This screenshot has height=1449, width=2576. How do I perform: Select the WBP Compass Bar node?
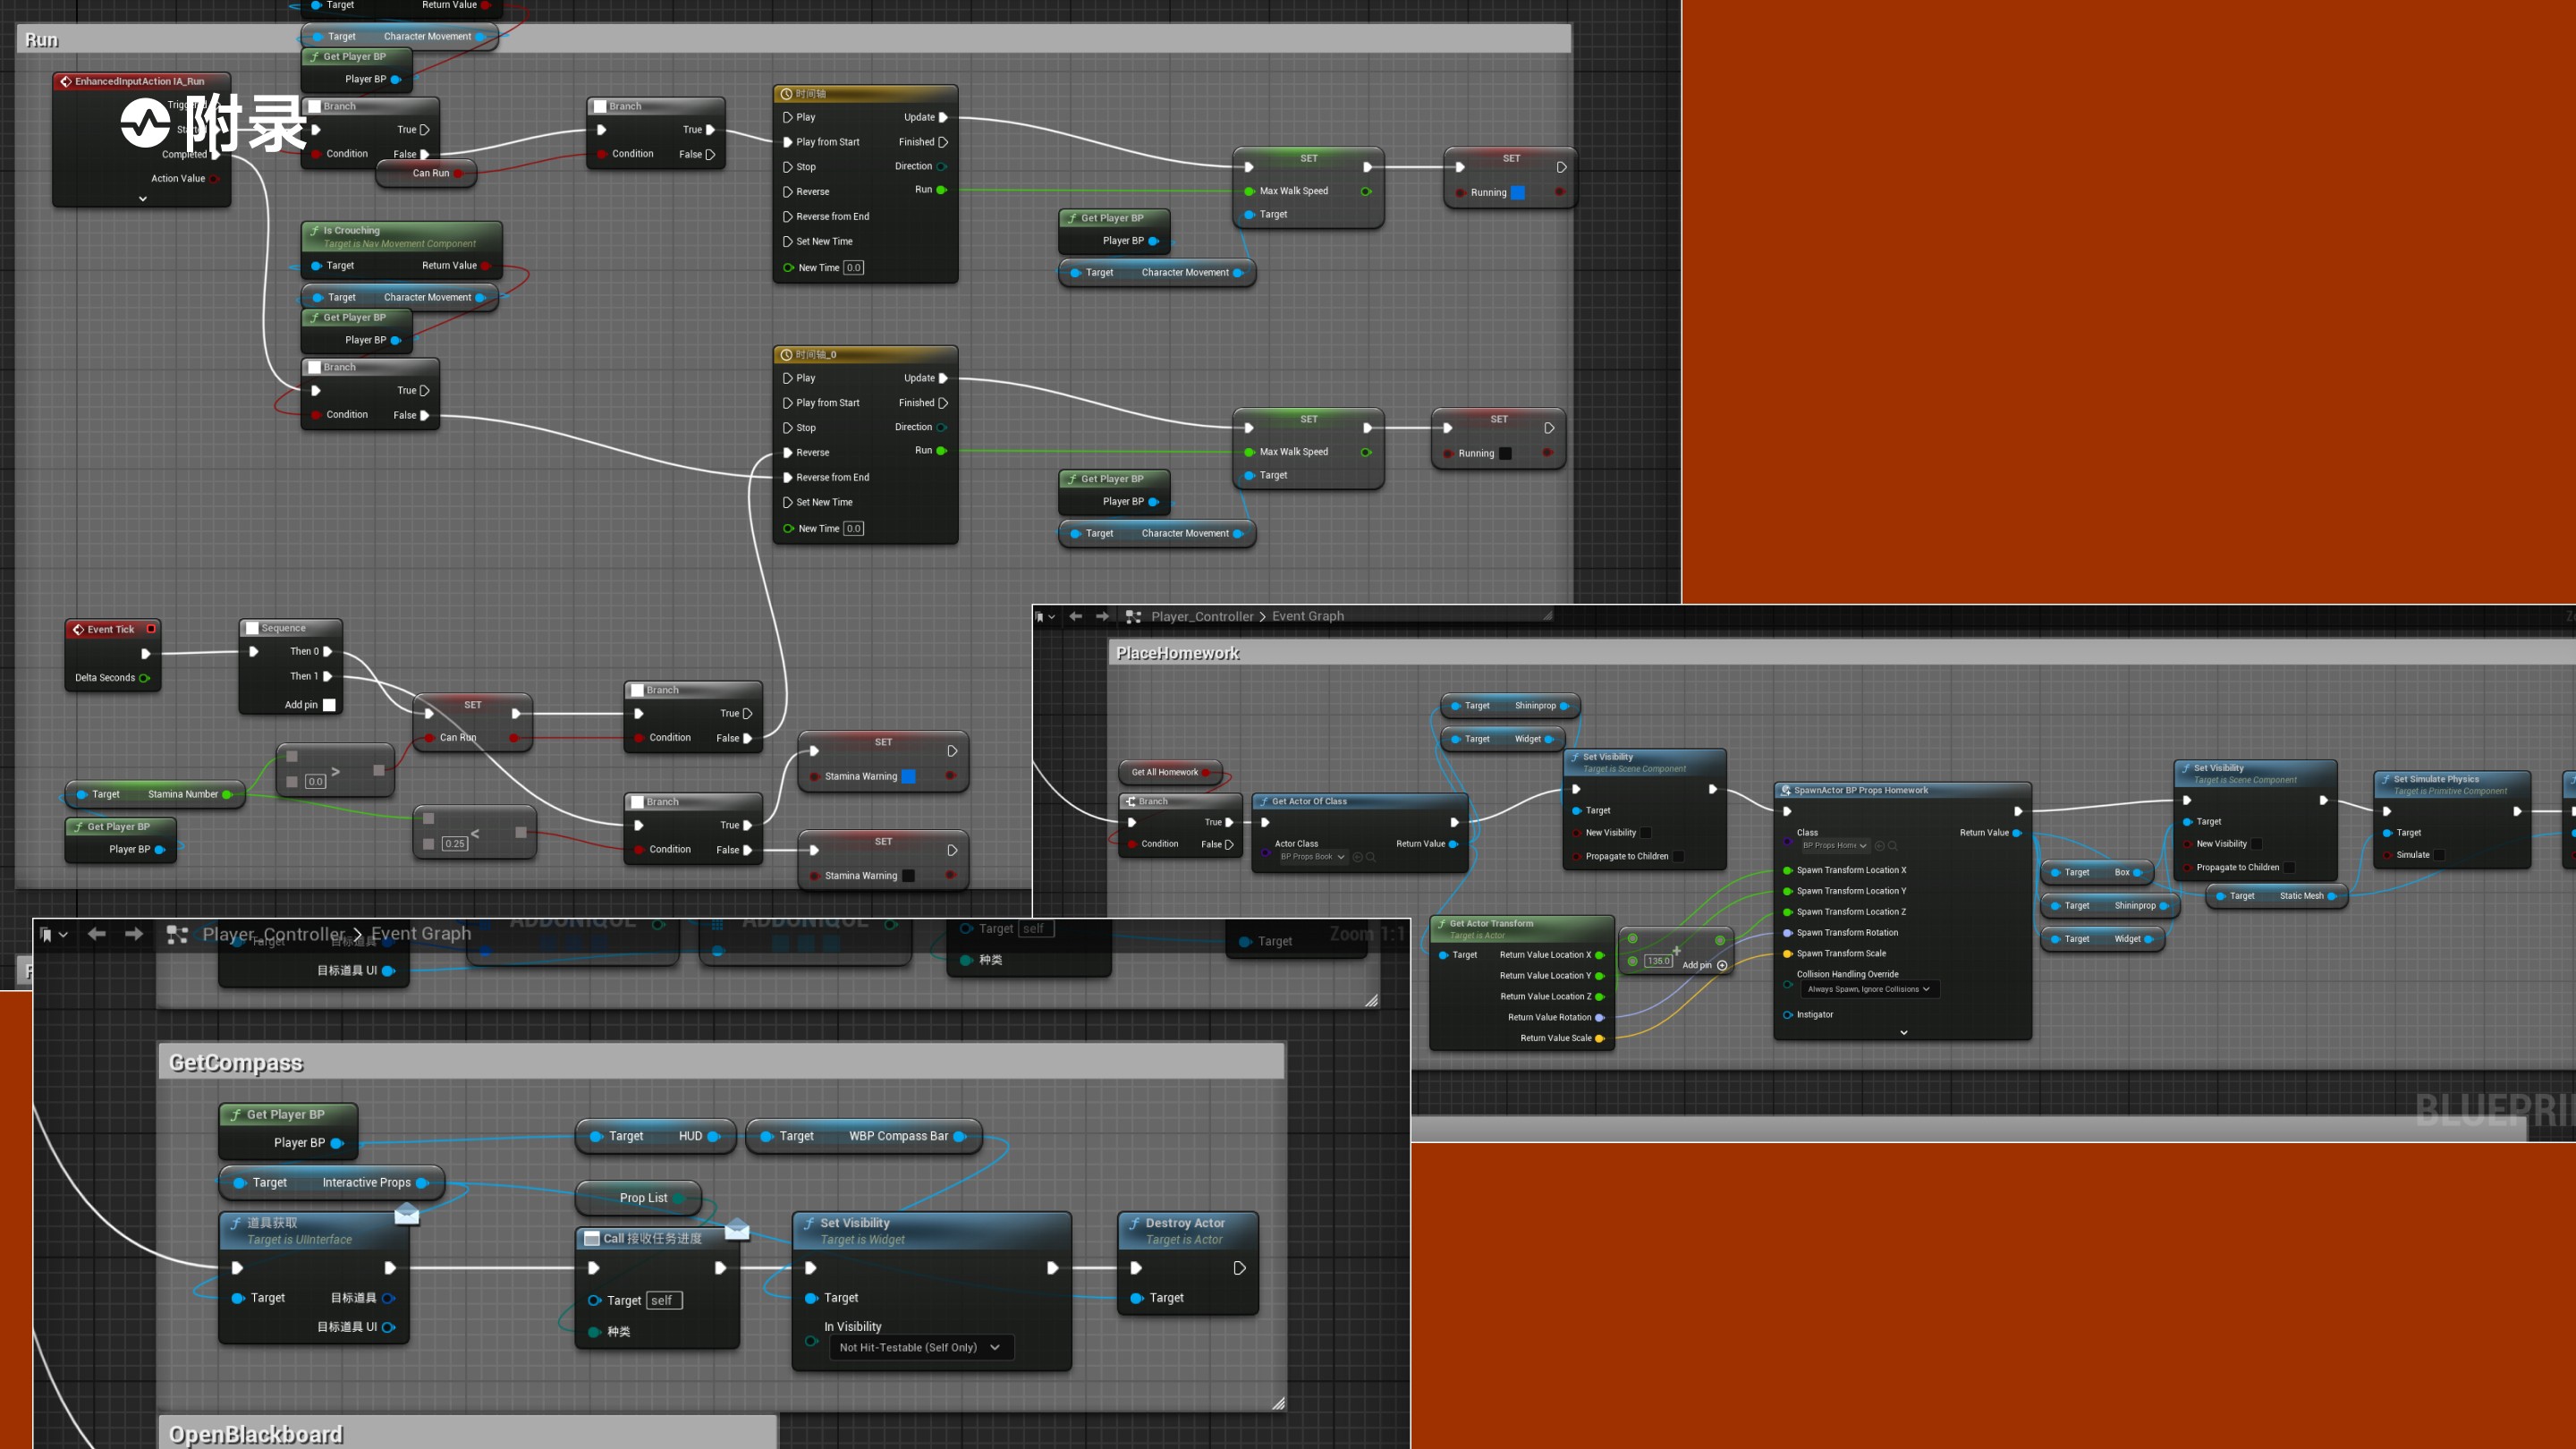click(x=864, y=1136)
